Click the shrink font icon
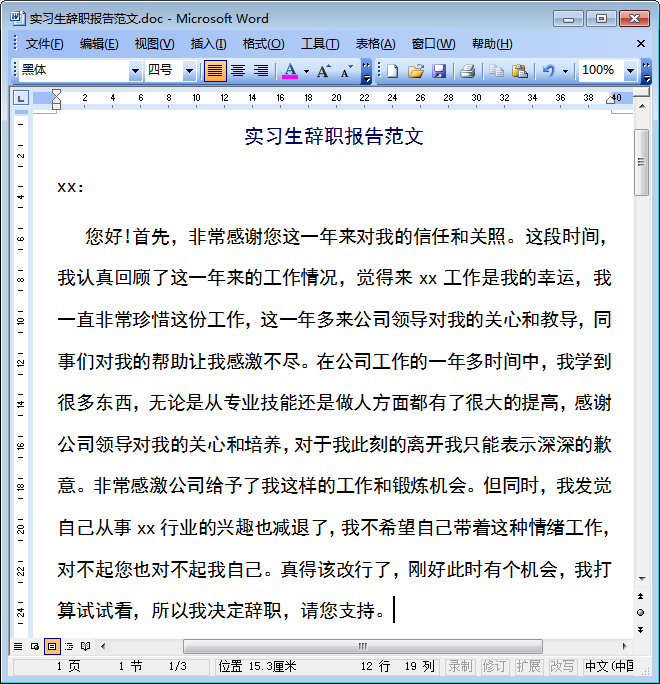The height and width of the screenshot is (684, 660). [346, 71]
